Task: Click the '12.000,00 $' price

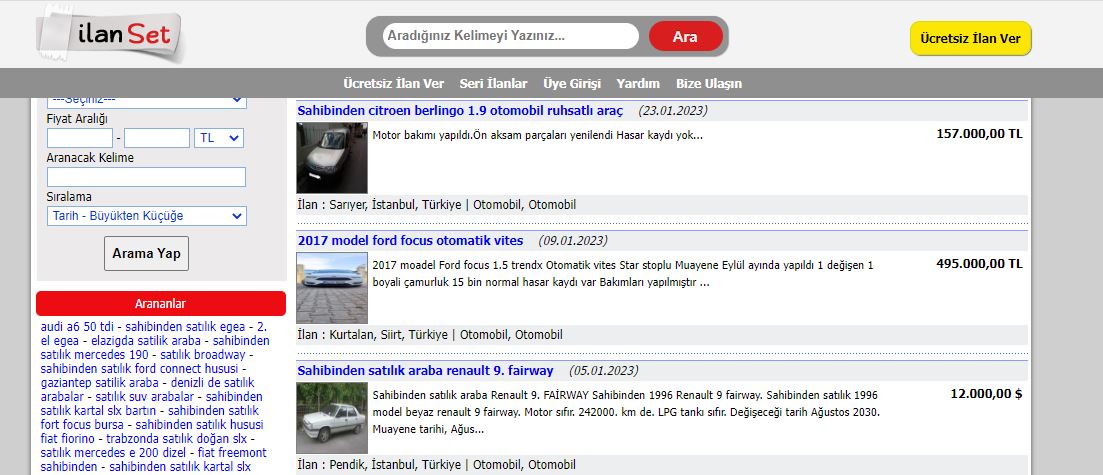Action: pos(986,394)
